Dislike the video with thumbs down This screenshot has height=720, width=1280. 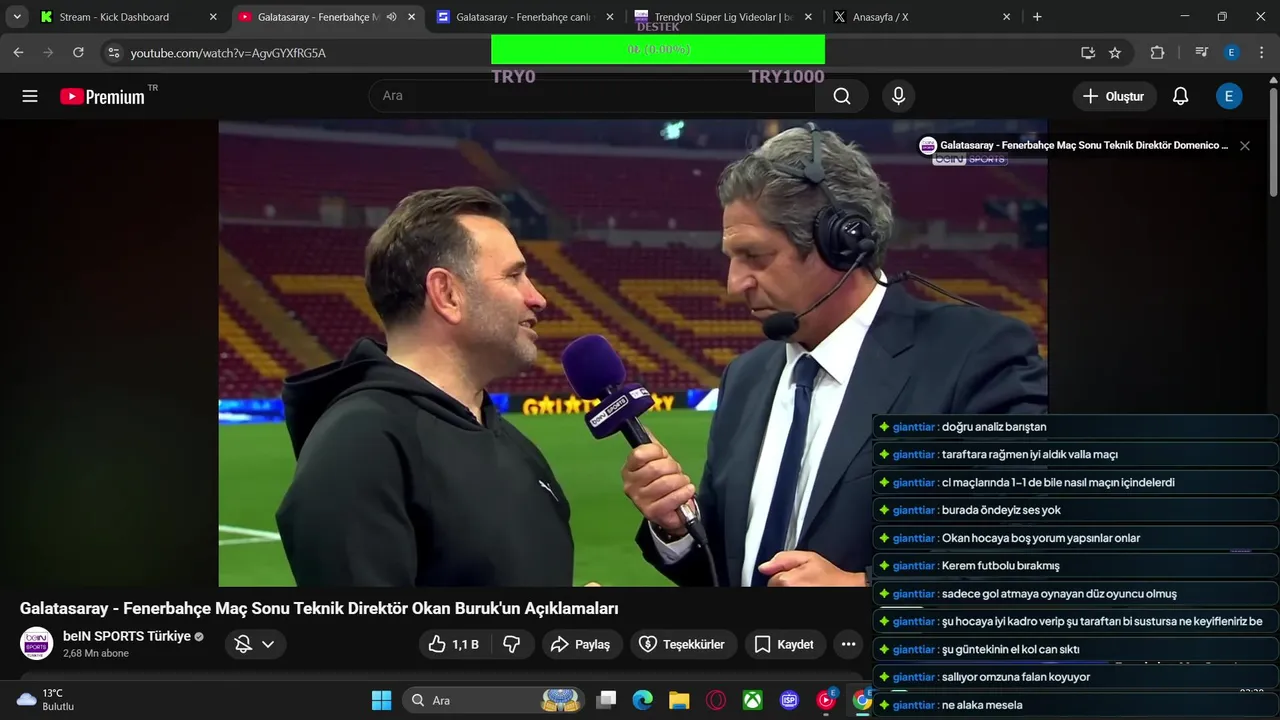(512, 644)
